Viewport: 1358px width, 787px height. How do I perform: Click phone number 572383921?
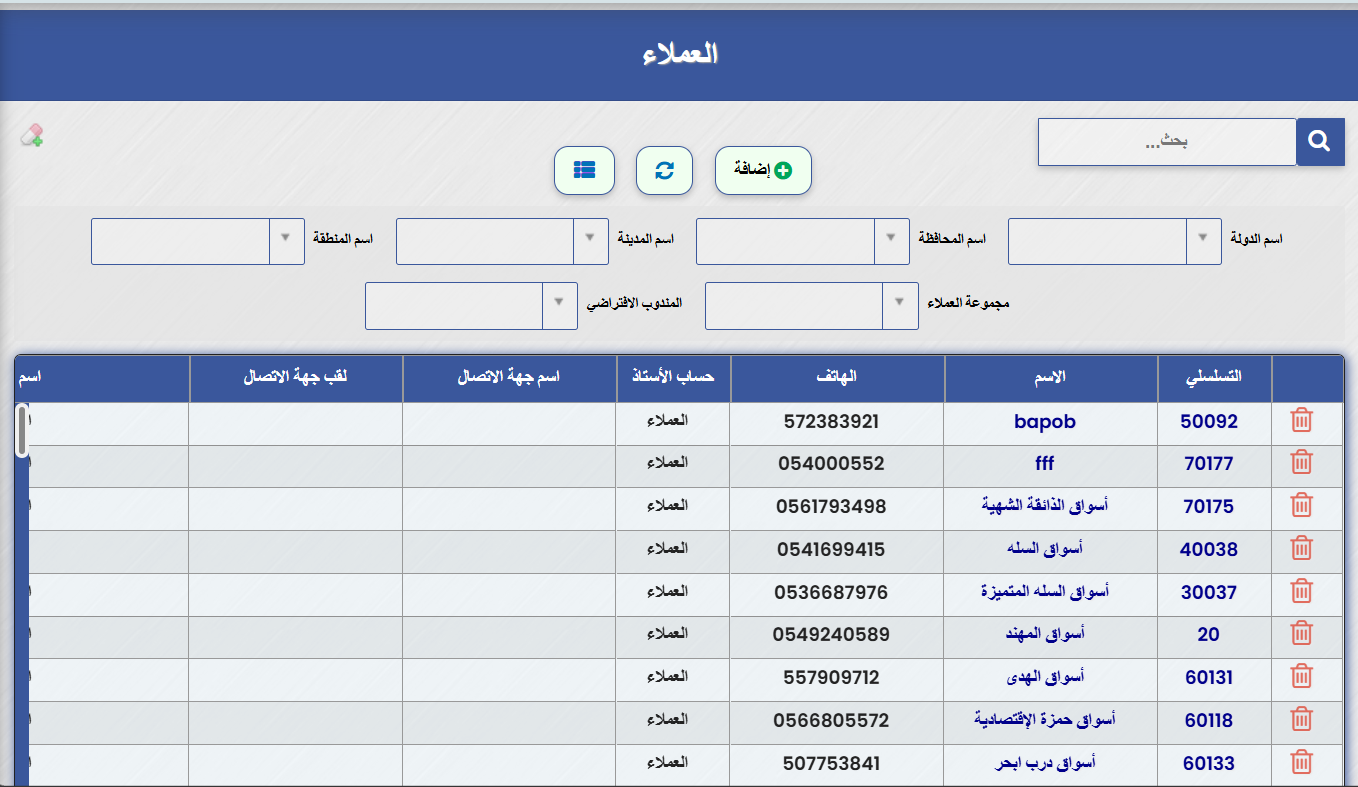click(x=831, y=421)
